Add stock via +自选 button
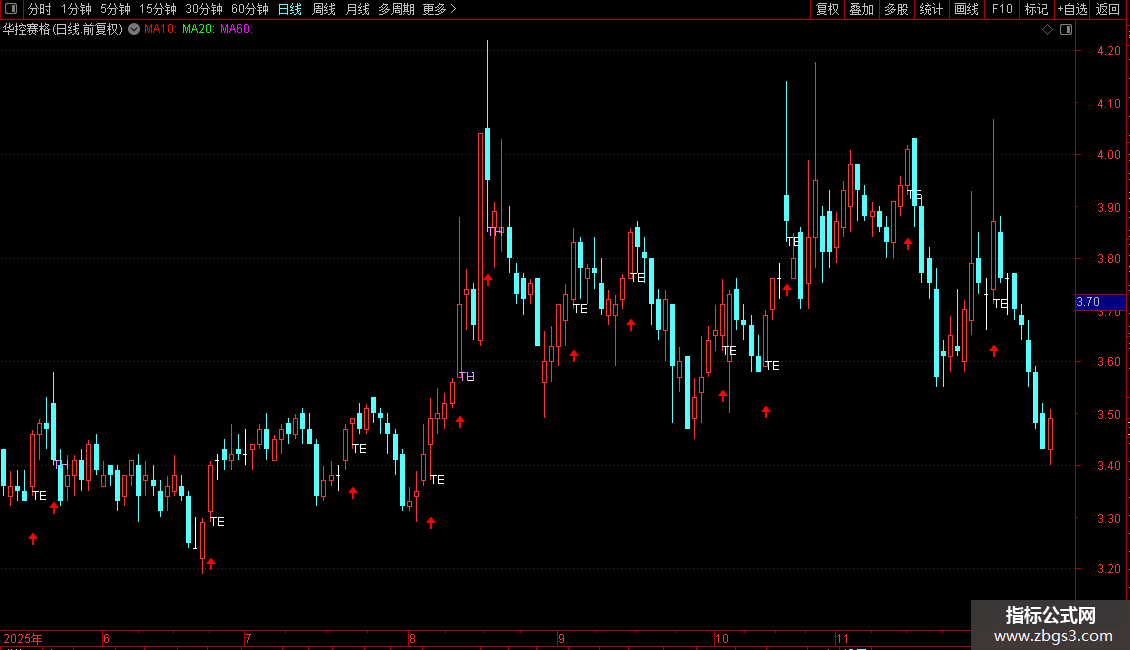Screen dimensions: 1130x650 click(1072, 9)
